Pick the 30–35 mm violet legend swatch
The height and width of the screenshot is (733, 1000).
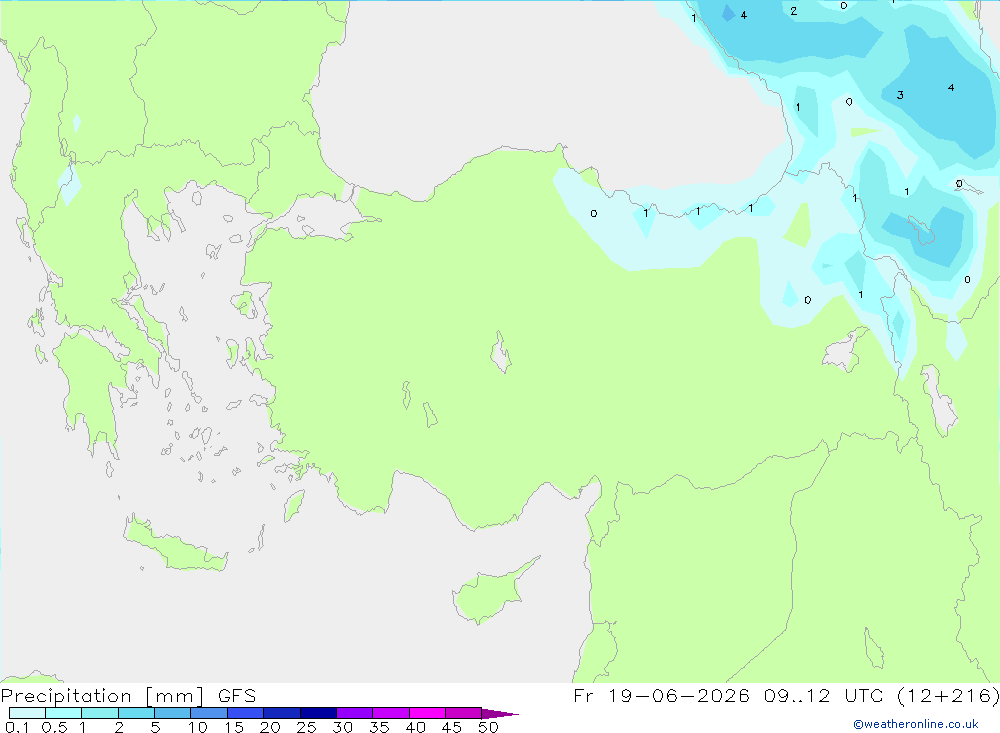click(x=354, y=713)
